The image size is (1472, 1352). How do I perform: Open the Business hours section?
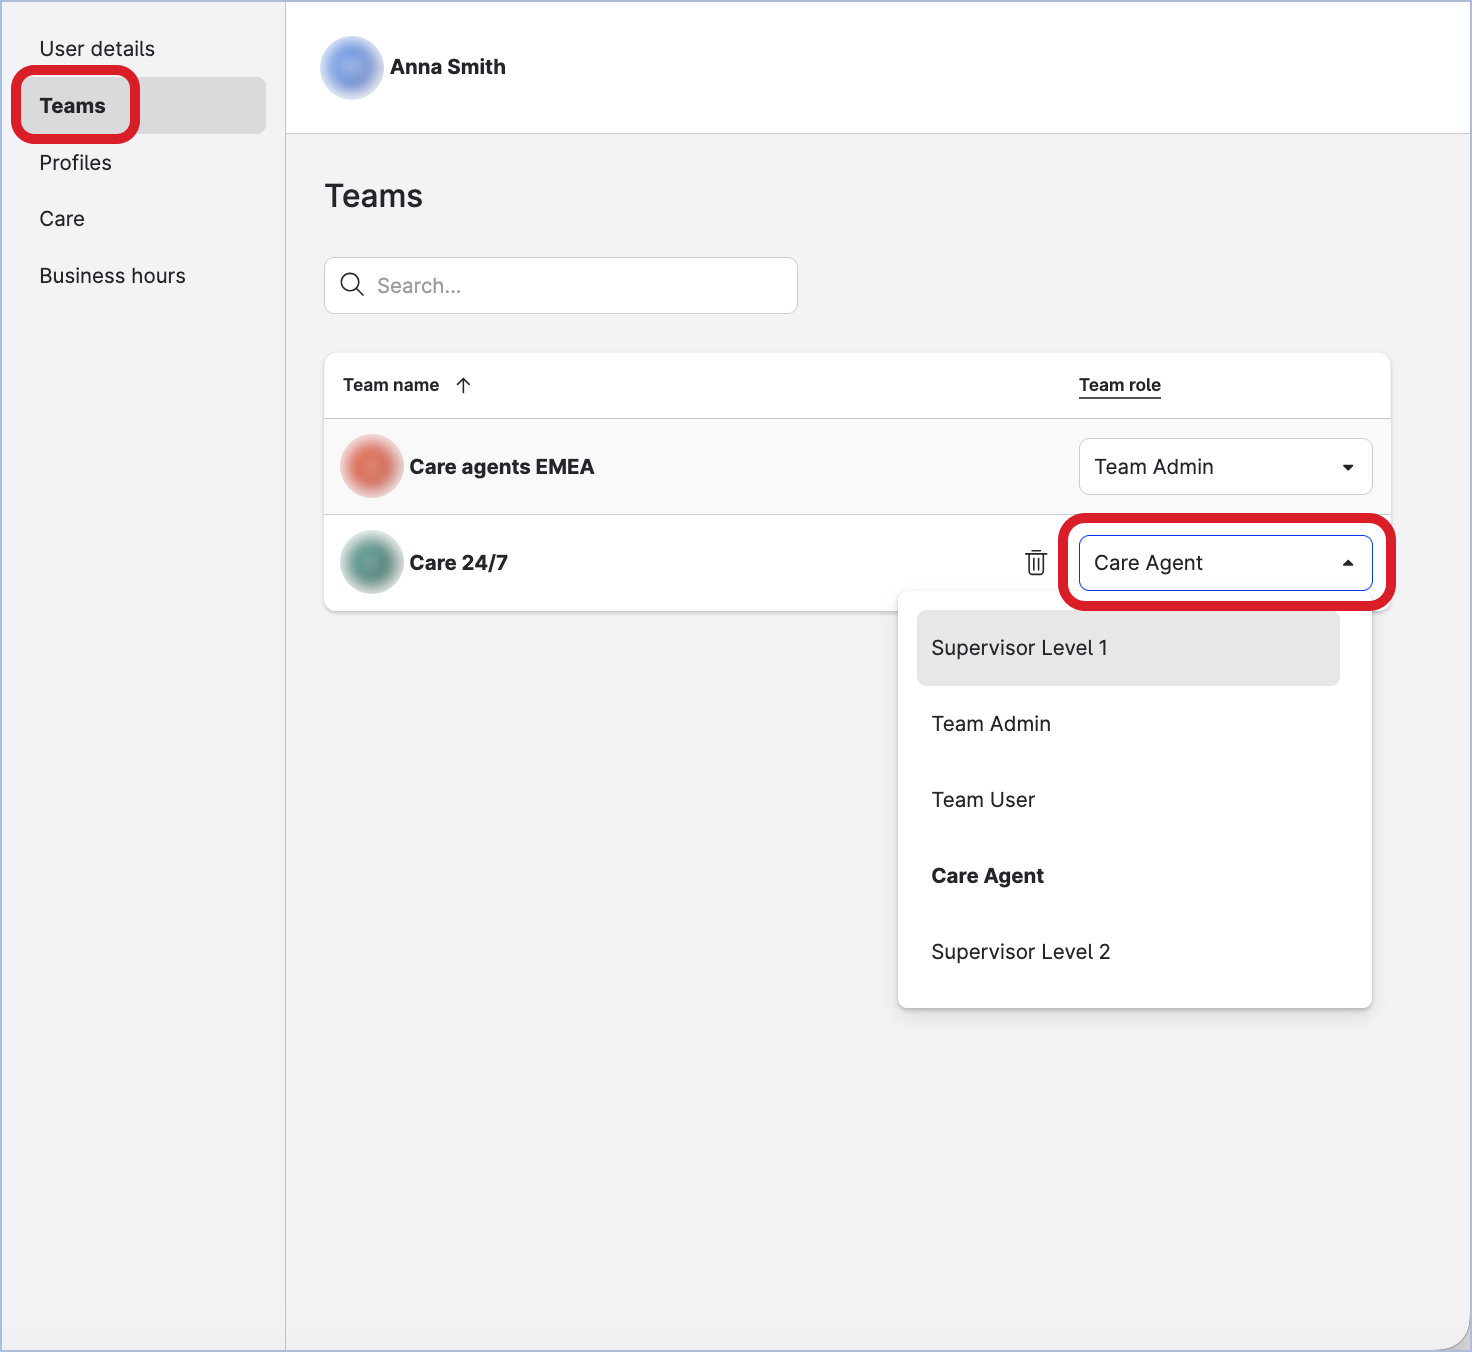tap(112, 275)
